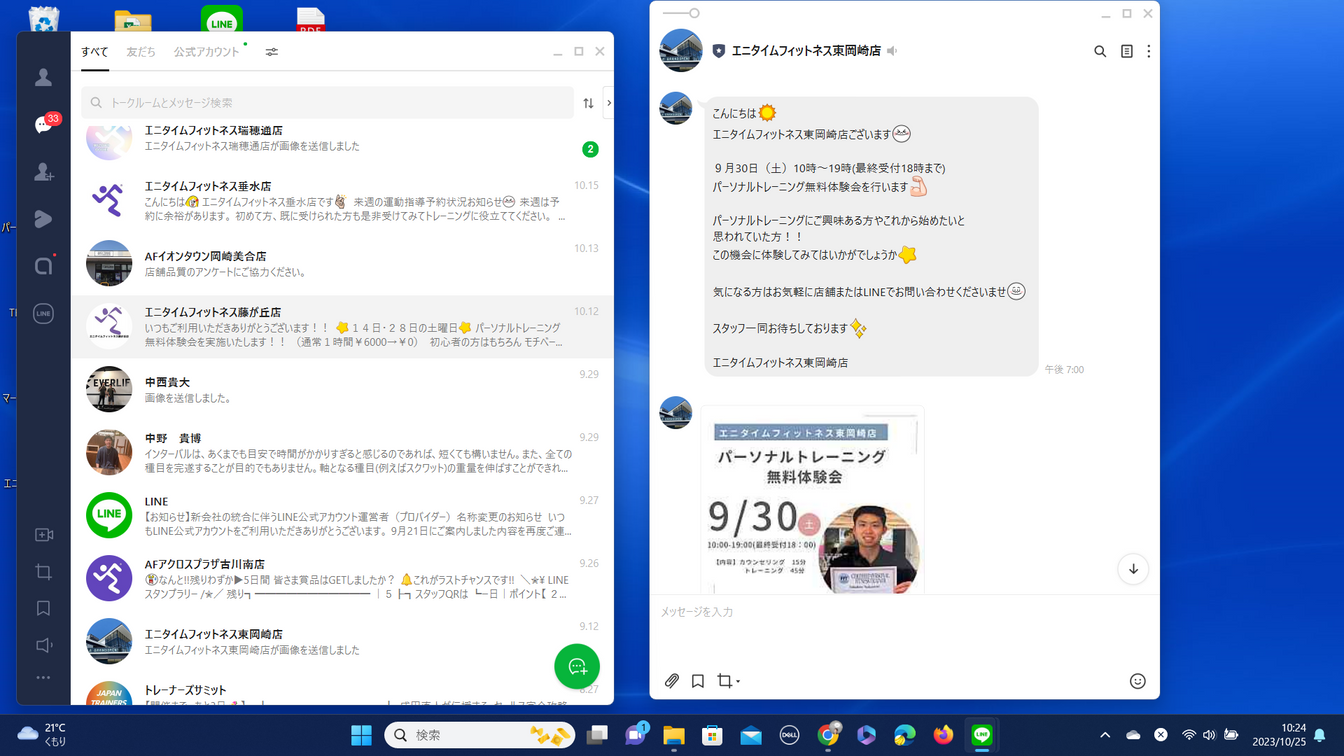The height and width of the screenshot is (756, 1344).
Task: Switch to the 公式アカウント tab
Action: click(207, 52)
